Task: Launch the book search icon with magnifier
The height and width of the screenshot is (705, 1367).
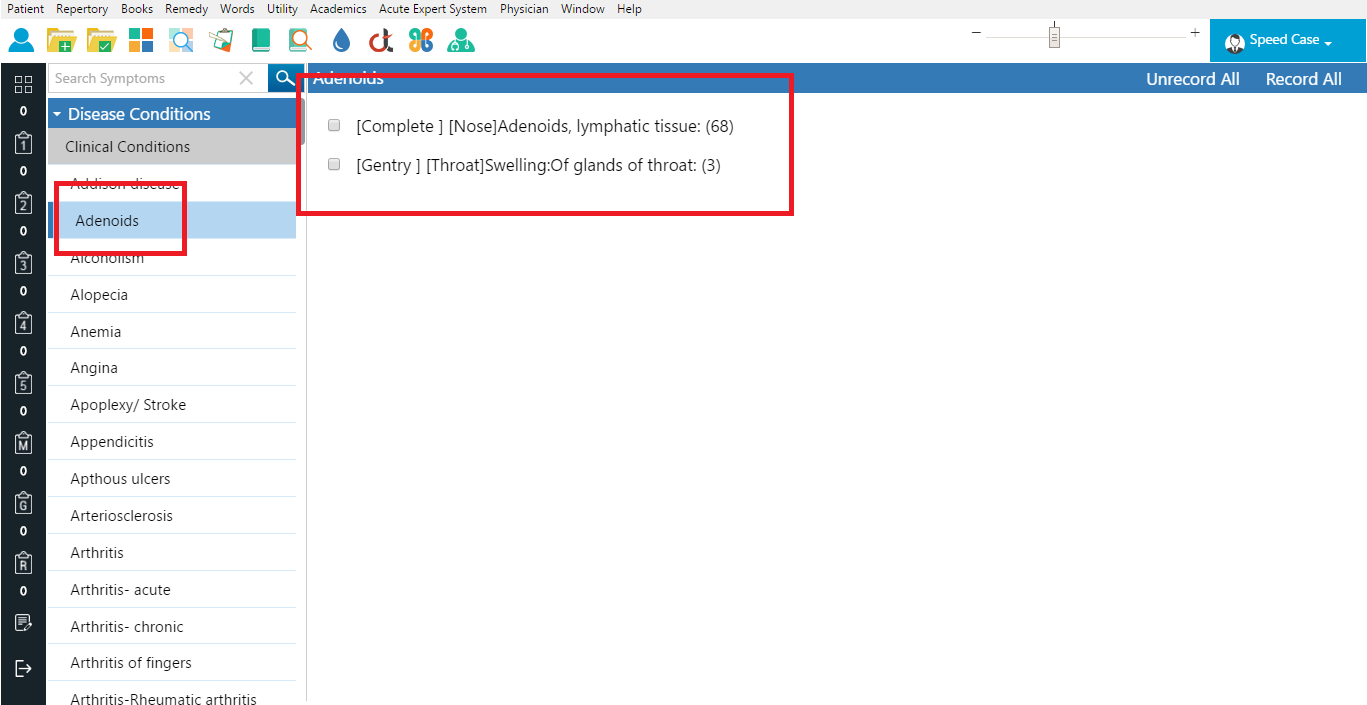Action: pos(299,40)
